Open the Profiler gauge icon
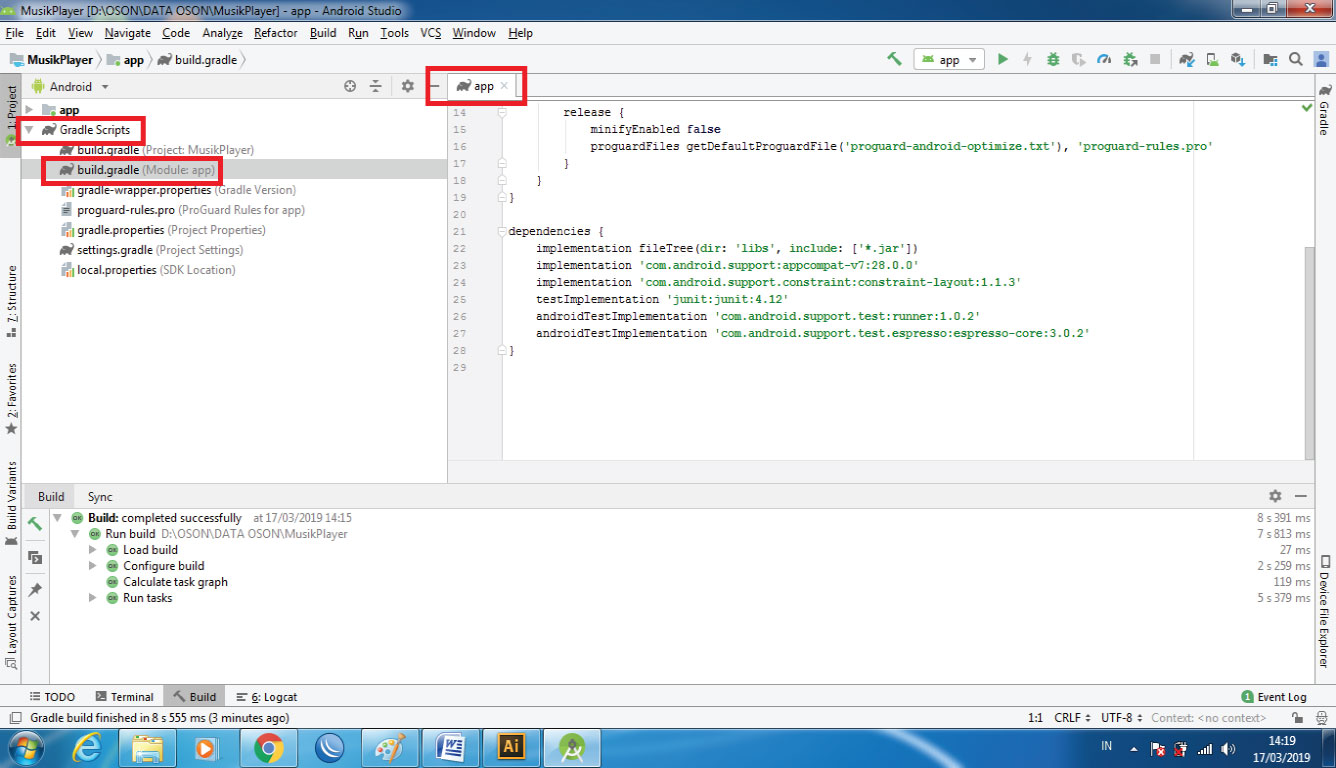This screenshot has width=1336, height=768. [1104, 59]
